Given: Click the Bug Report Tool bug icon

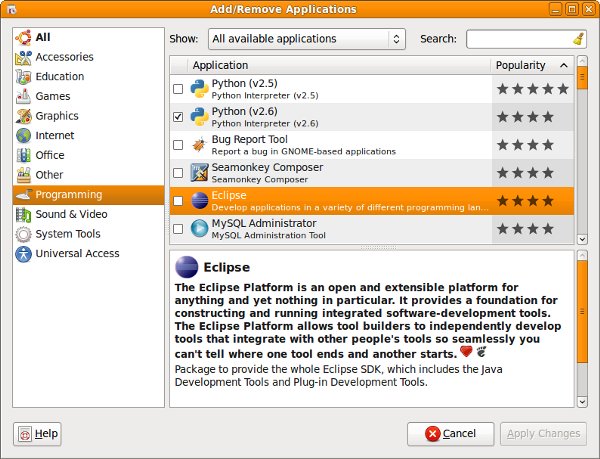Looking at the screenshot, I should (199, 145).
